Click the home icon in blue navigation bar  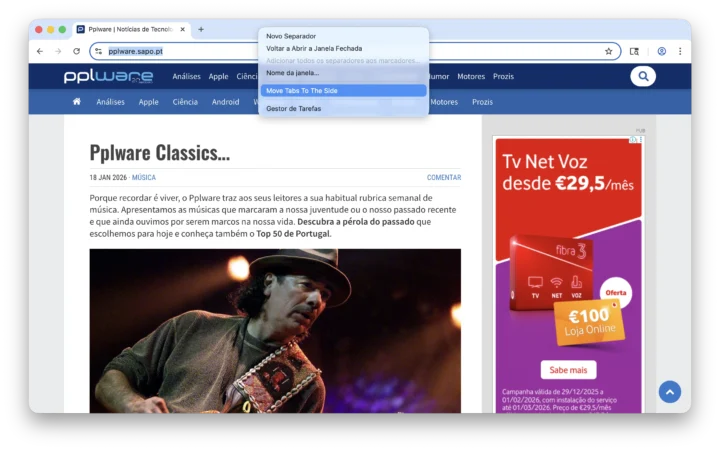pos(77,102)
